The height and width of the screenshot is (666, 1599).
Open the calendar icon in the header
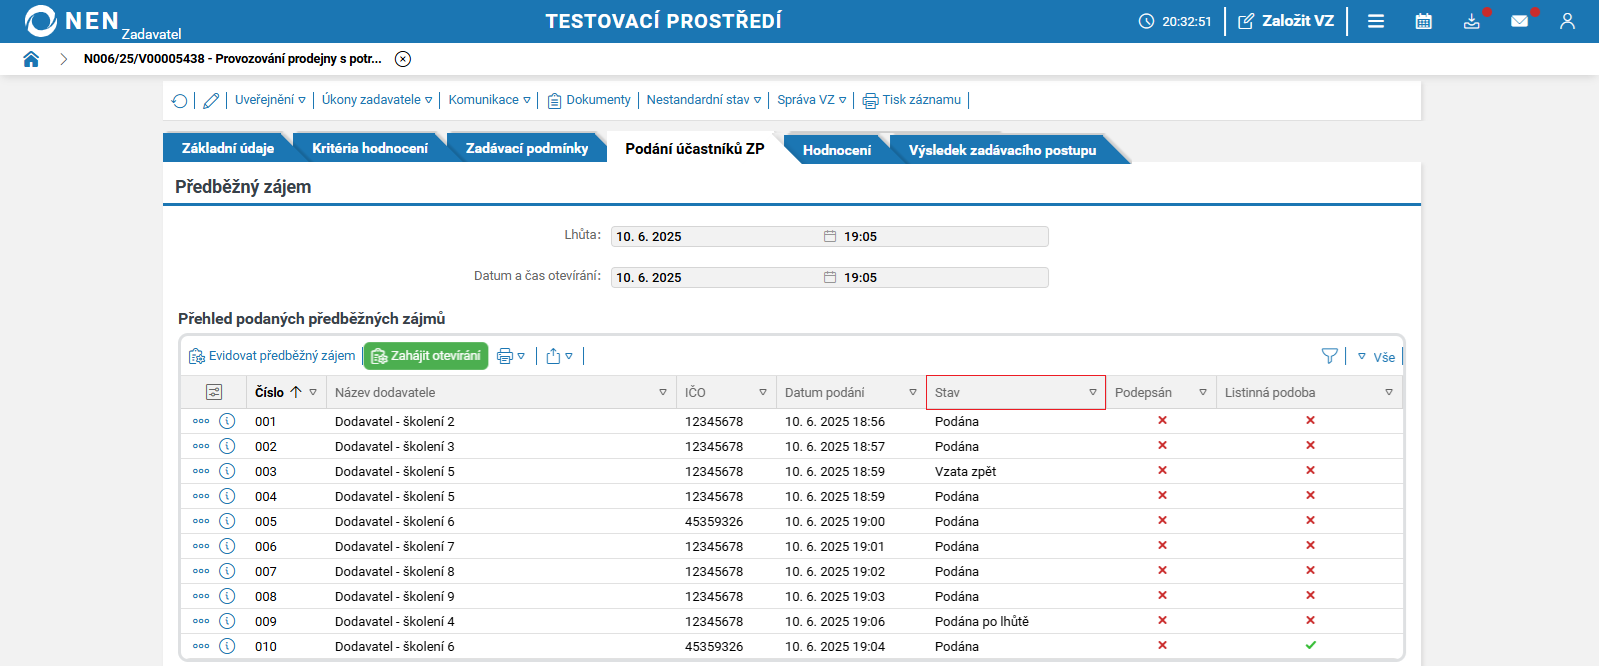tap(1424, 21)
